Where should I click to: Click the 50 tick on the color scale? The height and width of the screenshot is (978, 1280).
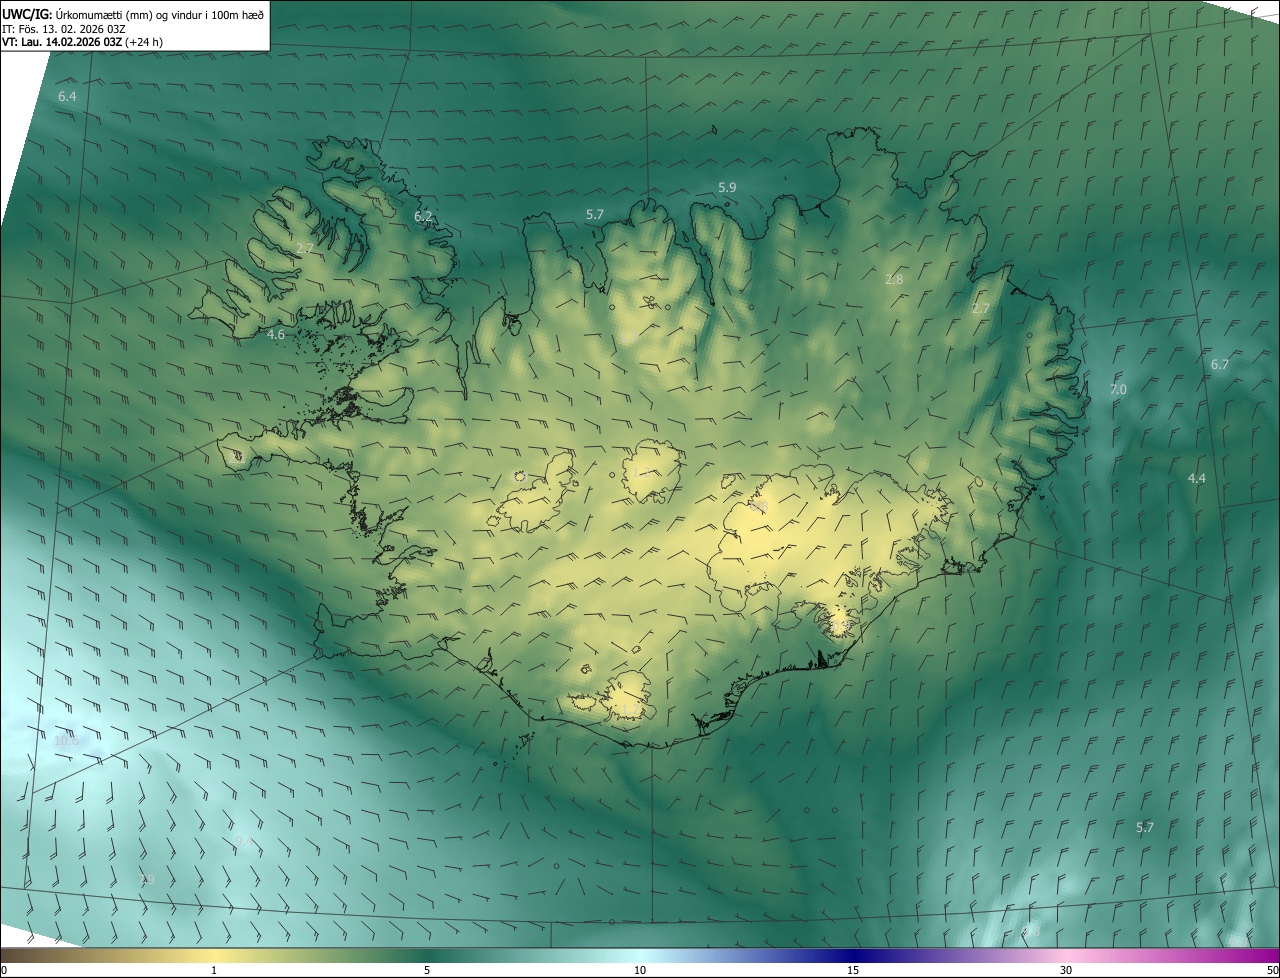(1272, 970)
